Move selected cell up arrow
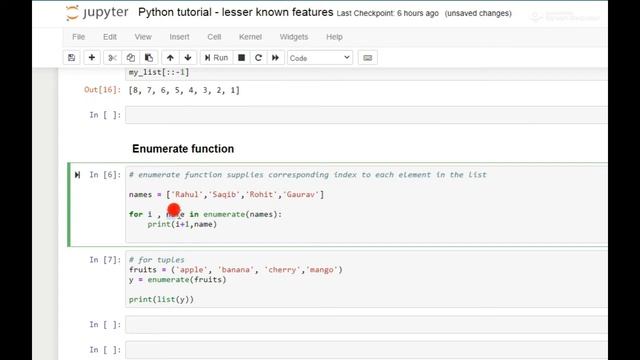Screen dimensions: 640x360 click(170, 58)
